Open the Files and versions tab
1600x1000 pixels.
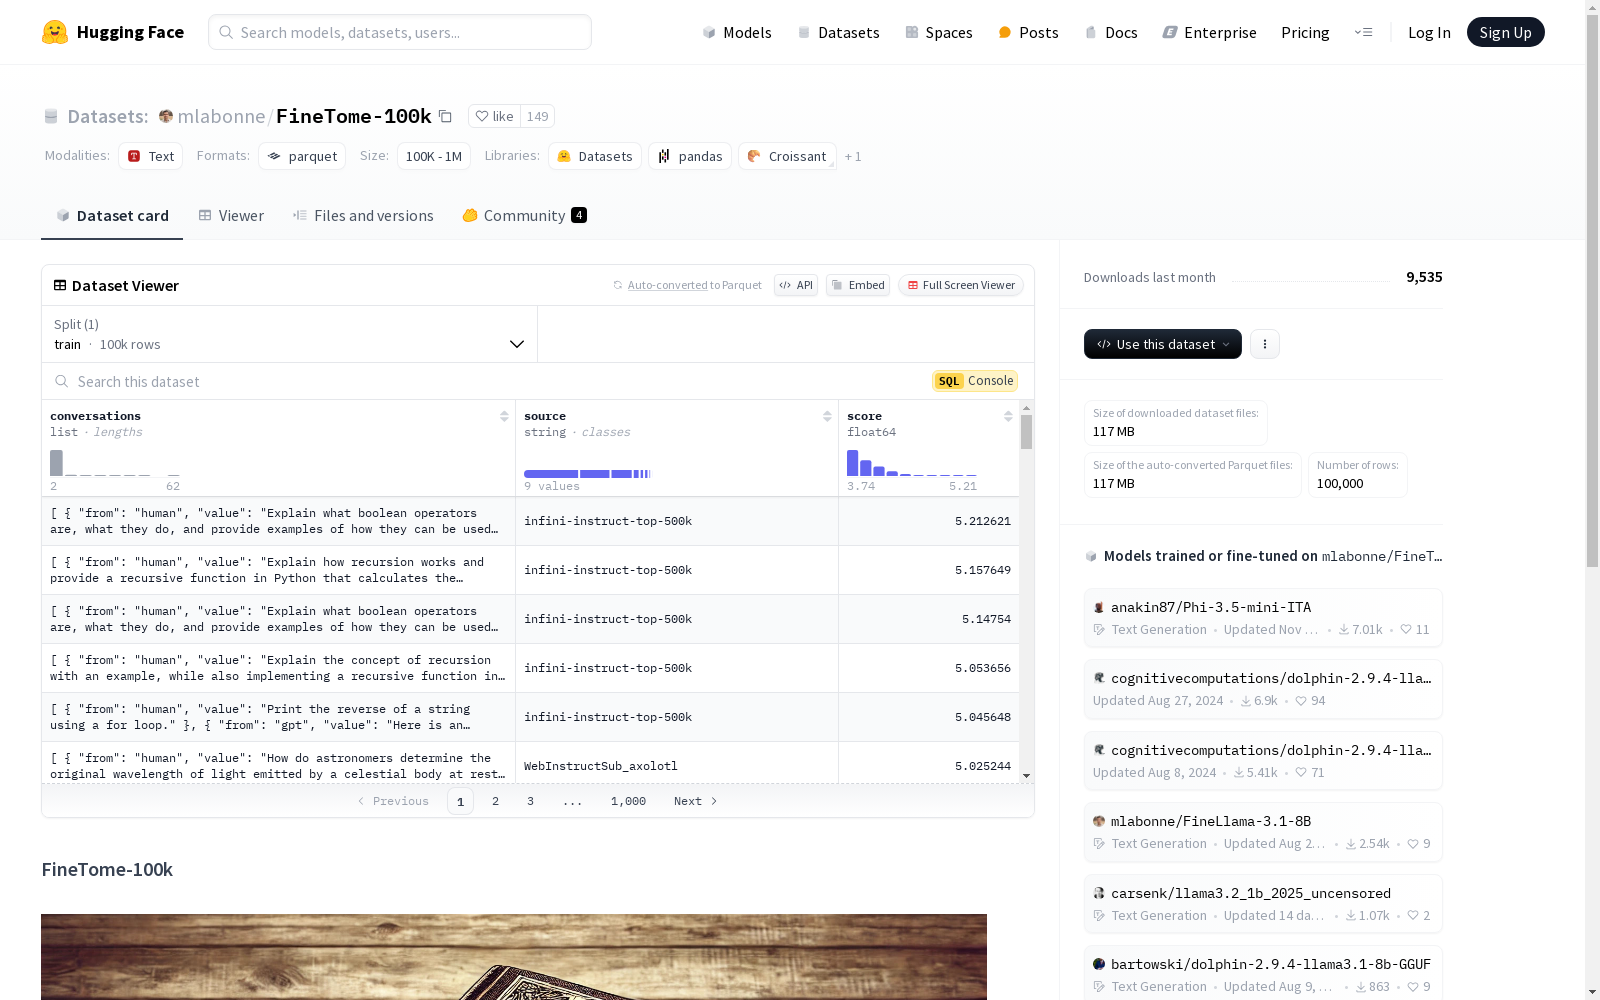pos(363,215)
